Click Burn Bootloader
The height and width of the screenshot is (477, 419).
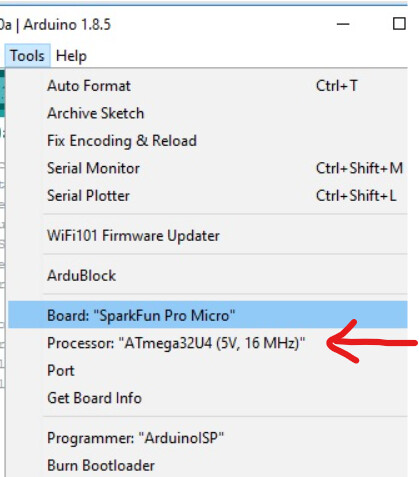(207, 465)
